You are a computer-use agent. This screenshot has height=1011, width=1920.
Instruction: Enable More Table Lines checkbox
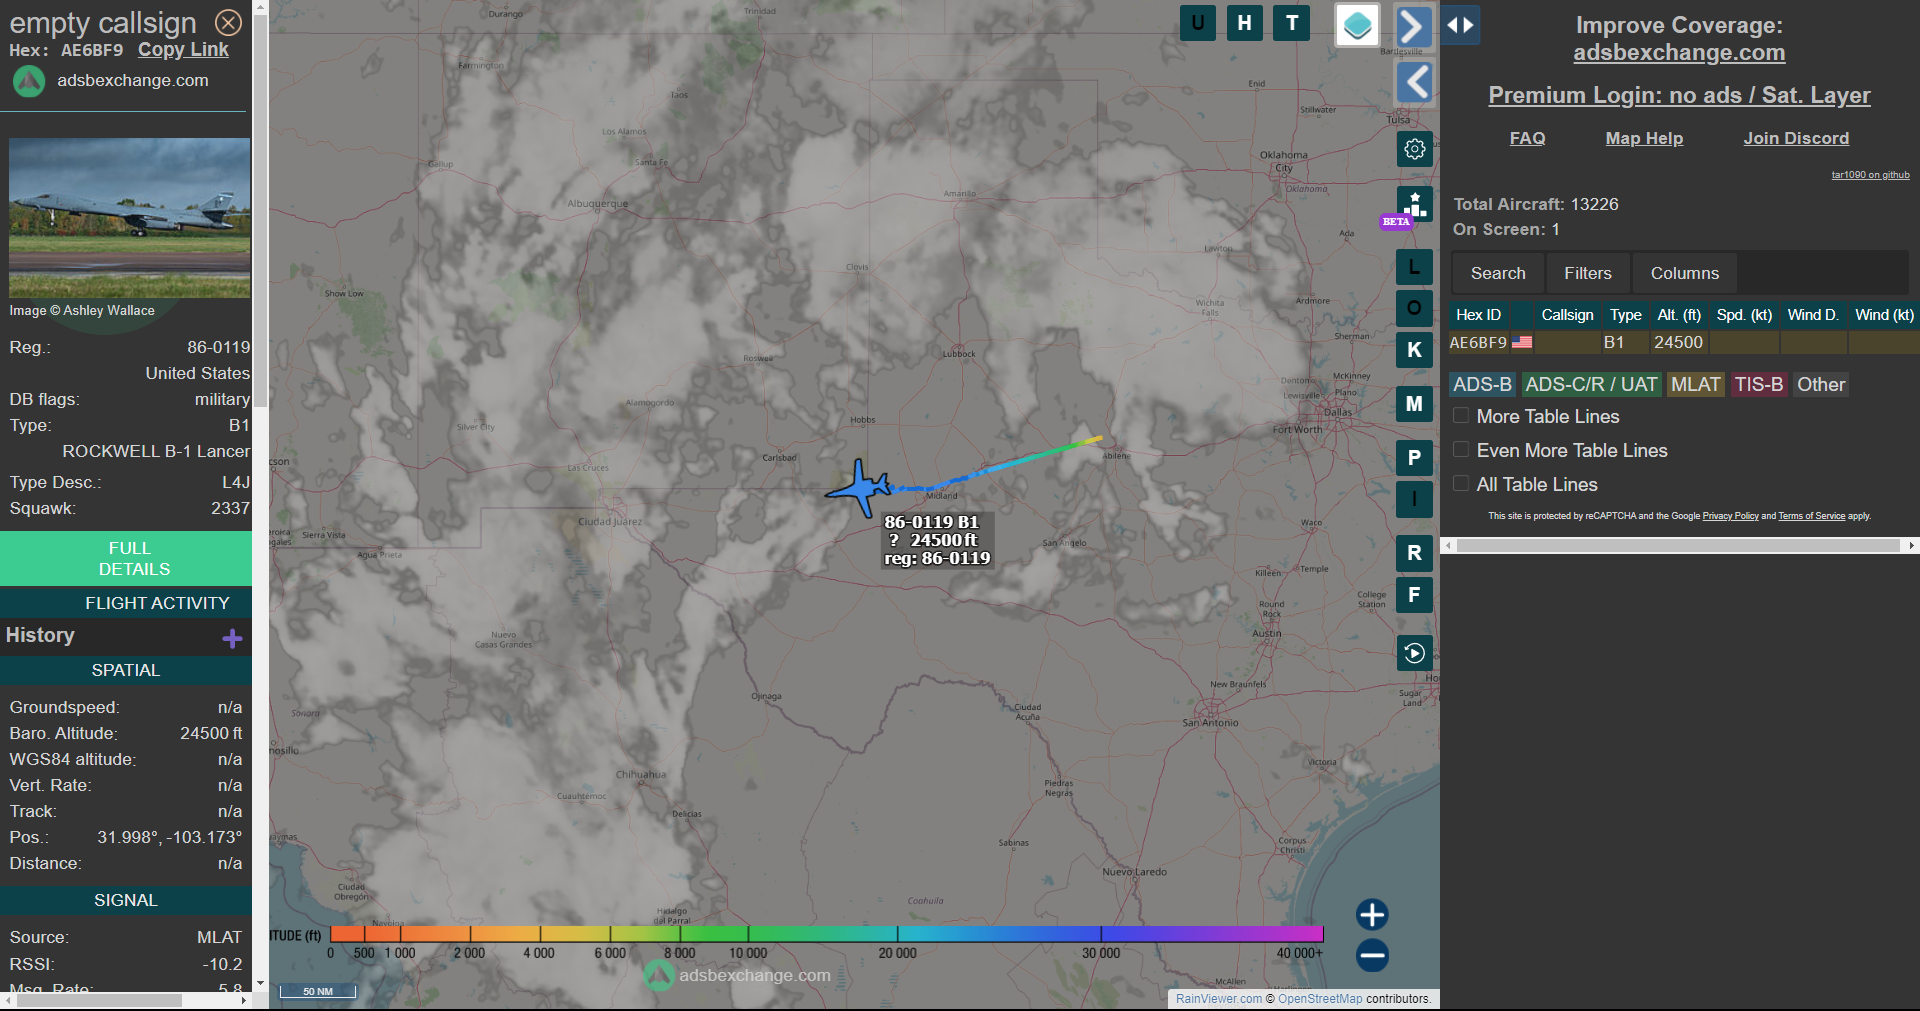(1461, 416)
